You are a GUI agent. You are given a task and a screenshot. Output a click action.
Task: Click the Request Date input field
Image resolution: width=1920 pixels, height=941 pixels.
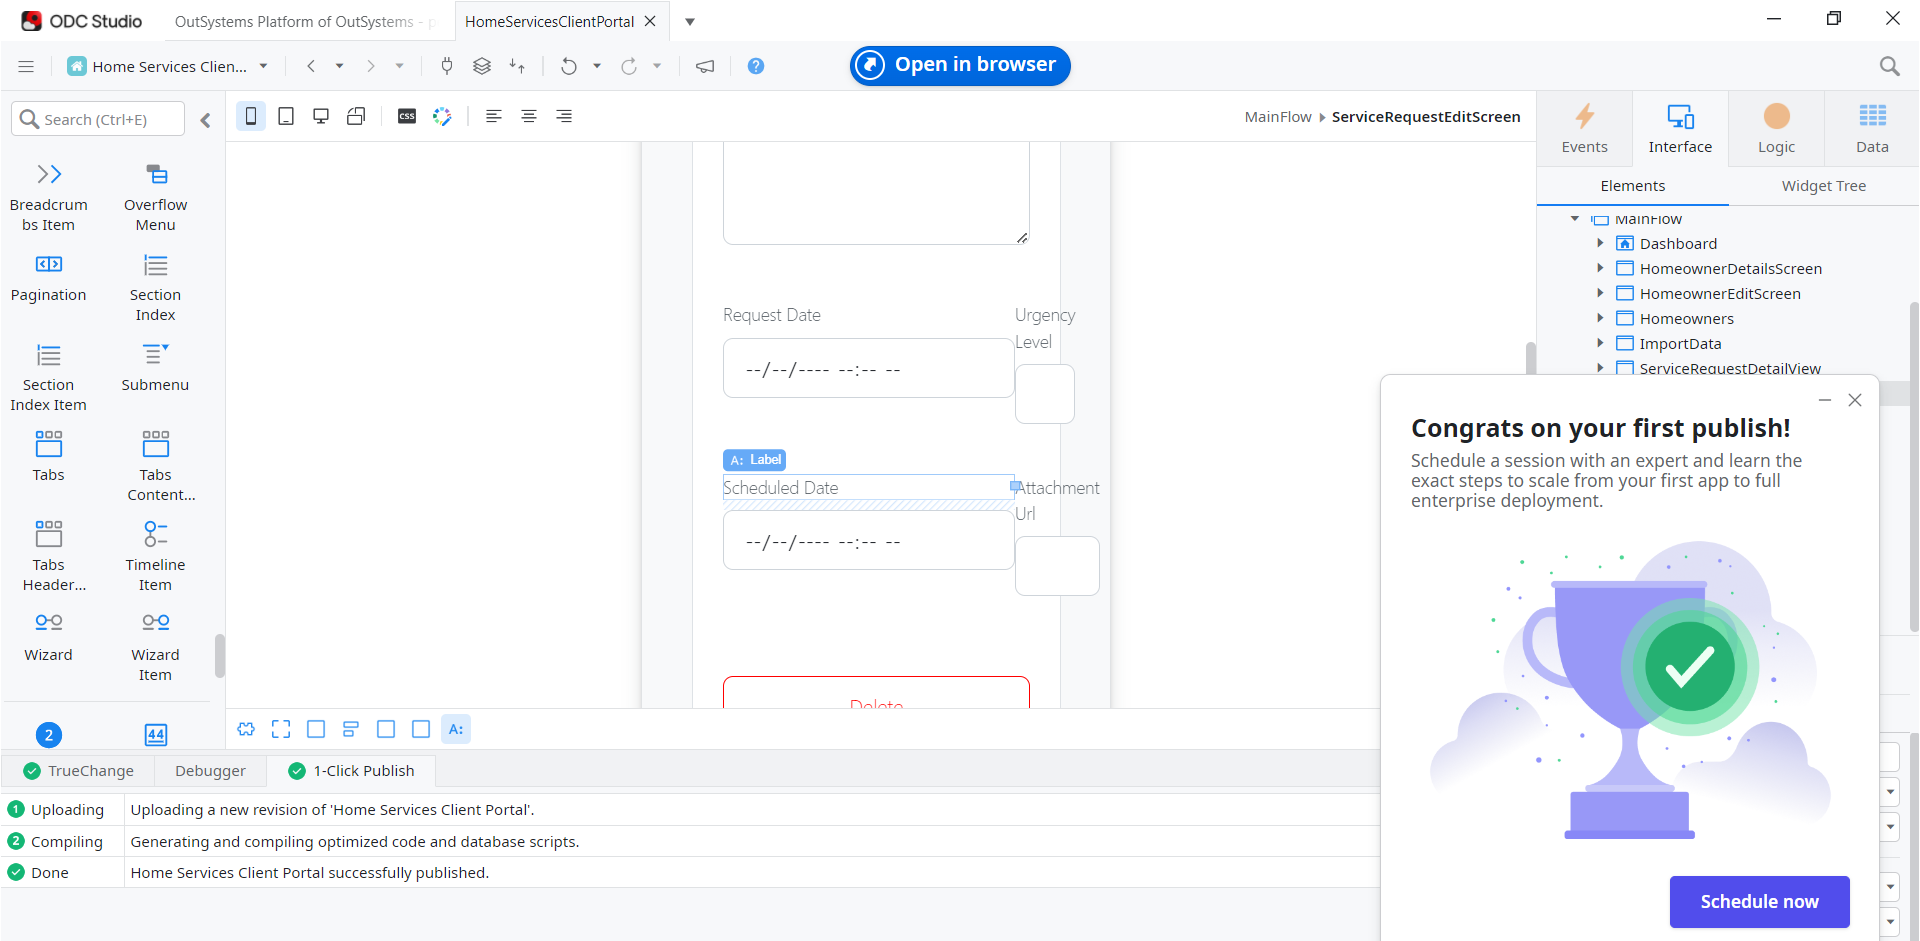pyautogui.click(x=868, y=369)
